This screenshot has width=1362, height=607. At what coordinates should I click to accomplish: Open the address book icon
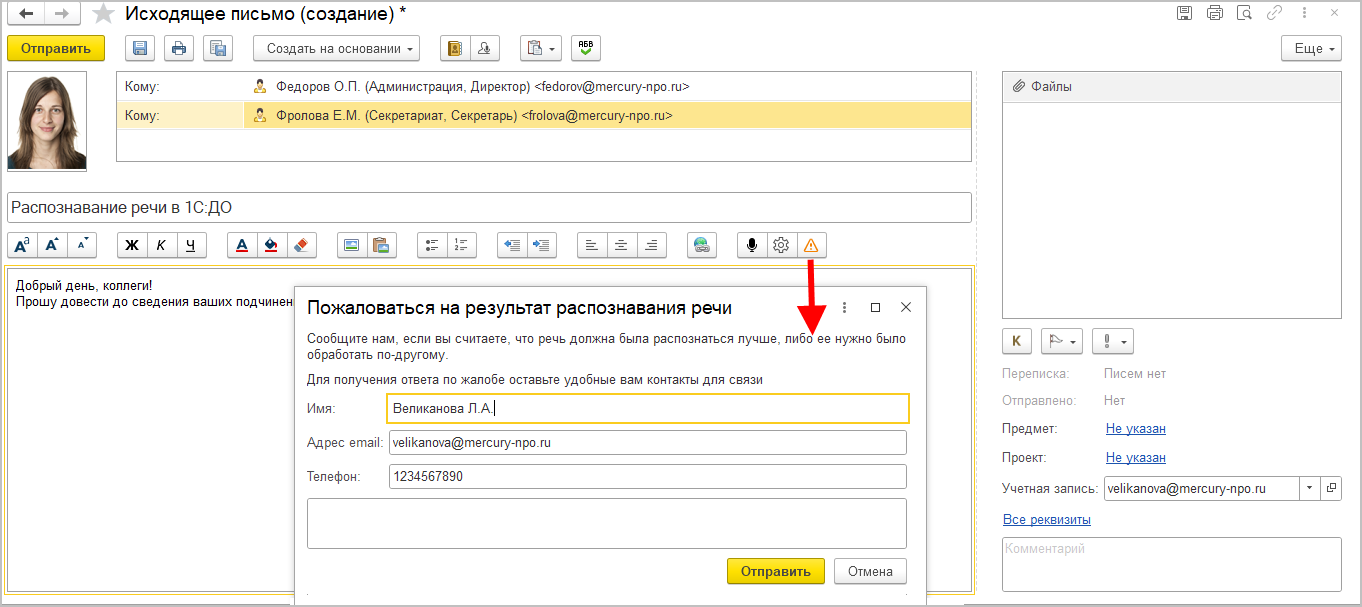[x=454, y=48]
